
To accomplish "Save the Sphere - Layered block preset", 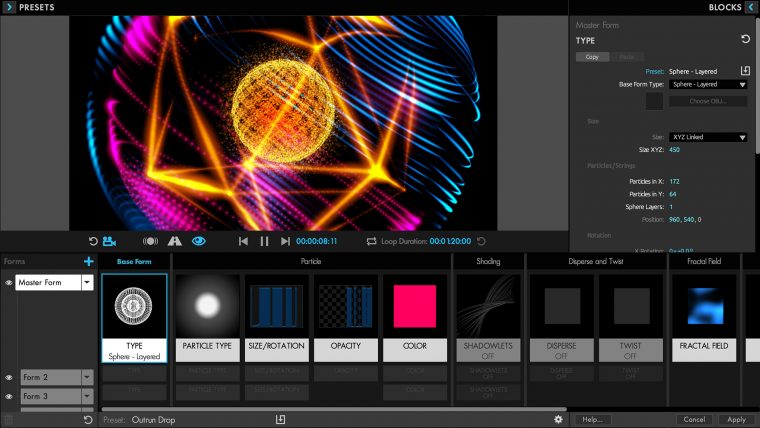I will [744, 71].
